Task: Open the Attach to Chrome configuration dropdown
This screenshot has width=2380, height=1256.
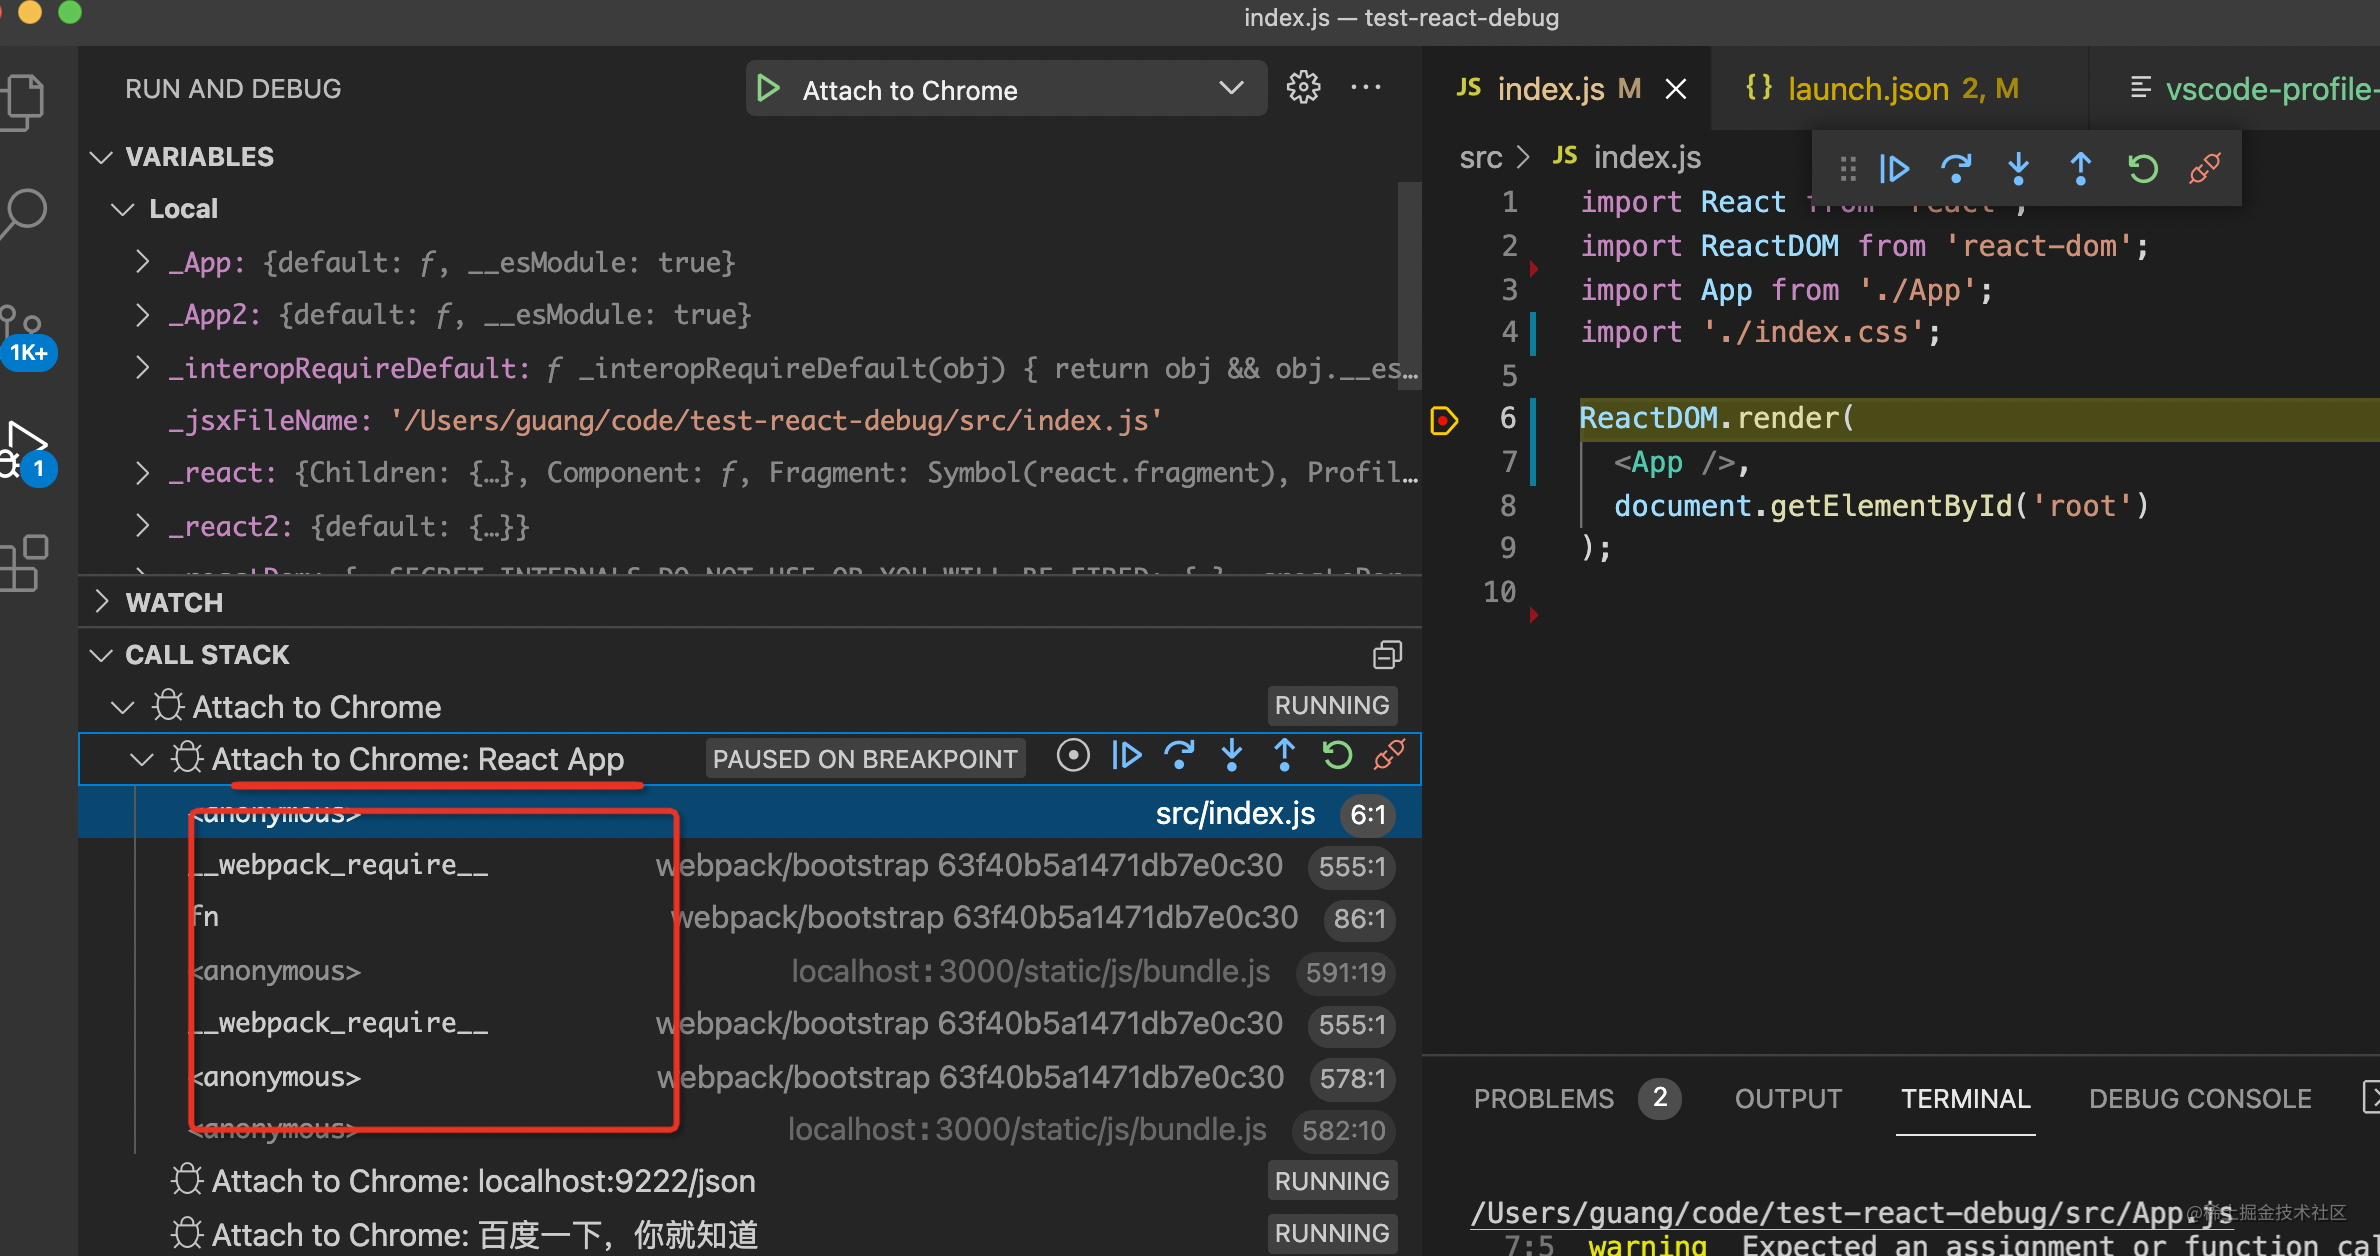Action: click(1231, 88)
